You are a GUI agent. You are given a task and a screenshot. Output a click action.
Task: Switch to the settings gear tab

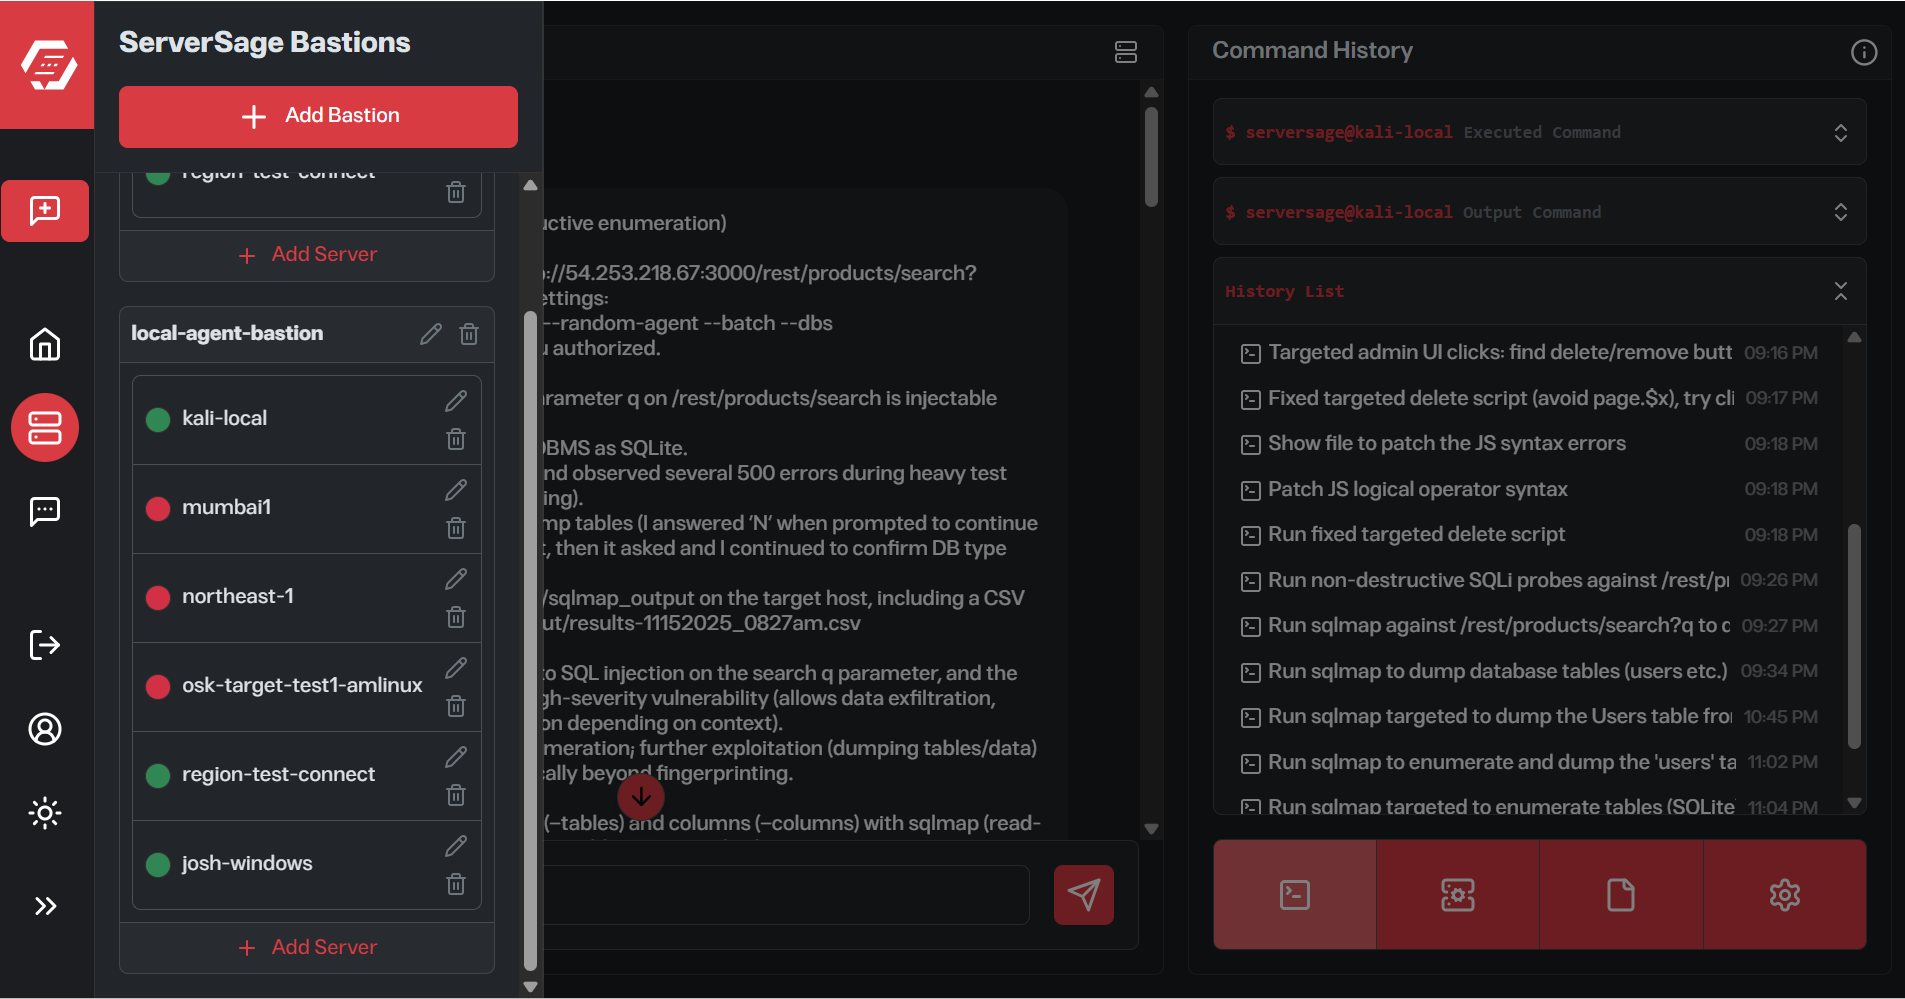pos(1785,895)
